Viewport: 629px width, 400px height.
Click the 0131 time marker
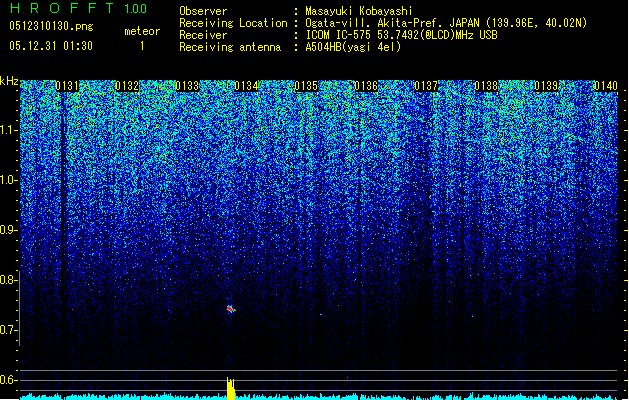(x=67, y=86)
